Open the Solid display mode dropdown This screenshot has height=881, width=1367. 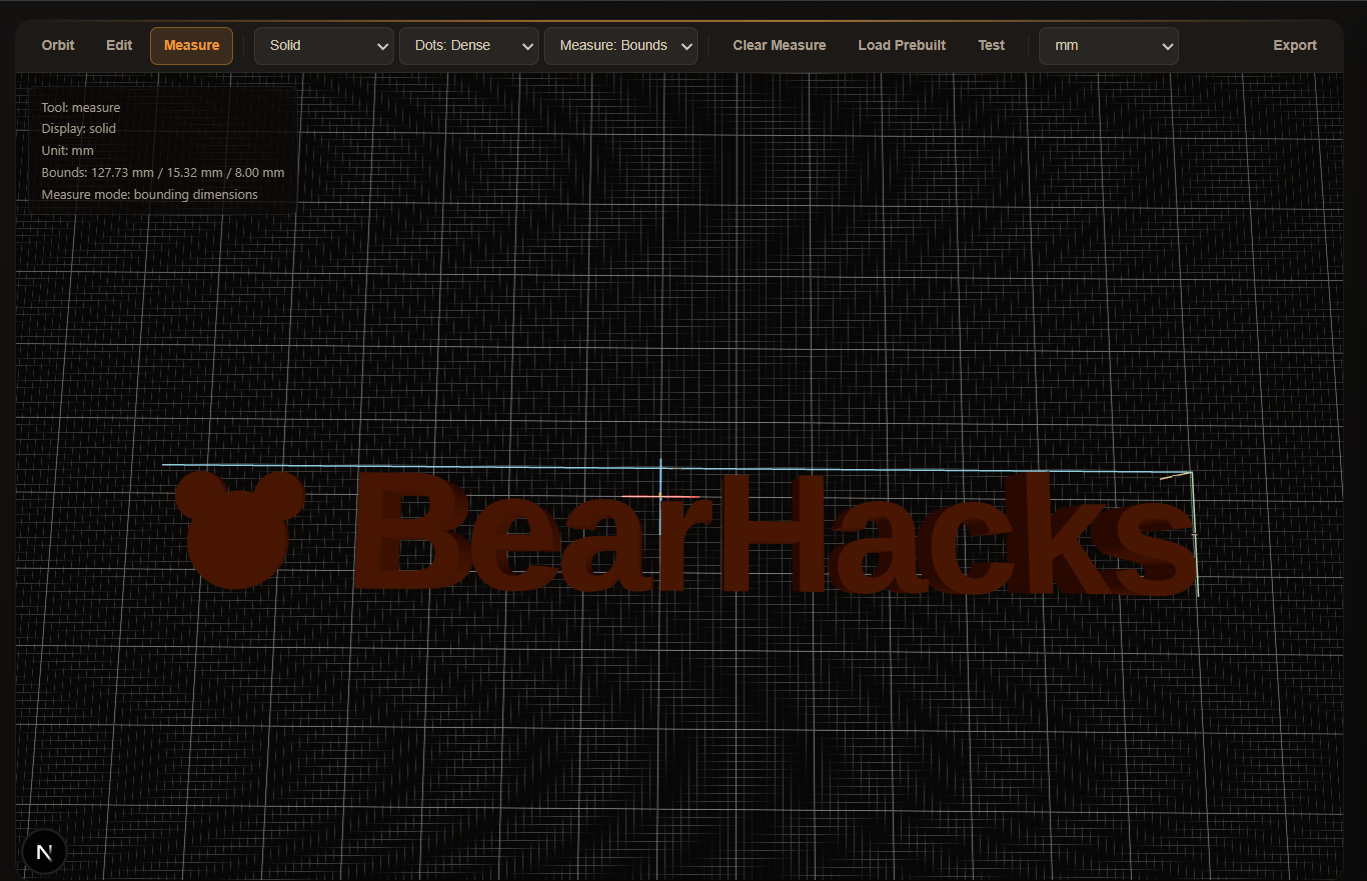coord(324,46)
